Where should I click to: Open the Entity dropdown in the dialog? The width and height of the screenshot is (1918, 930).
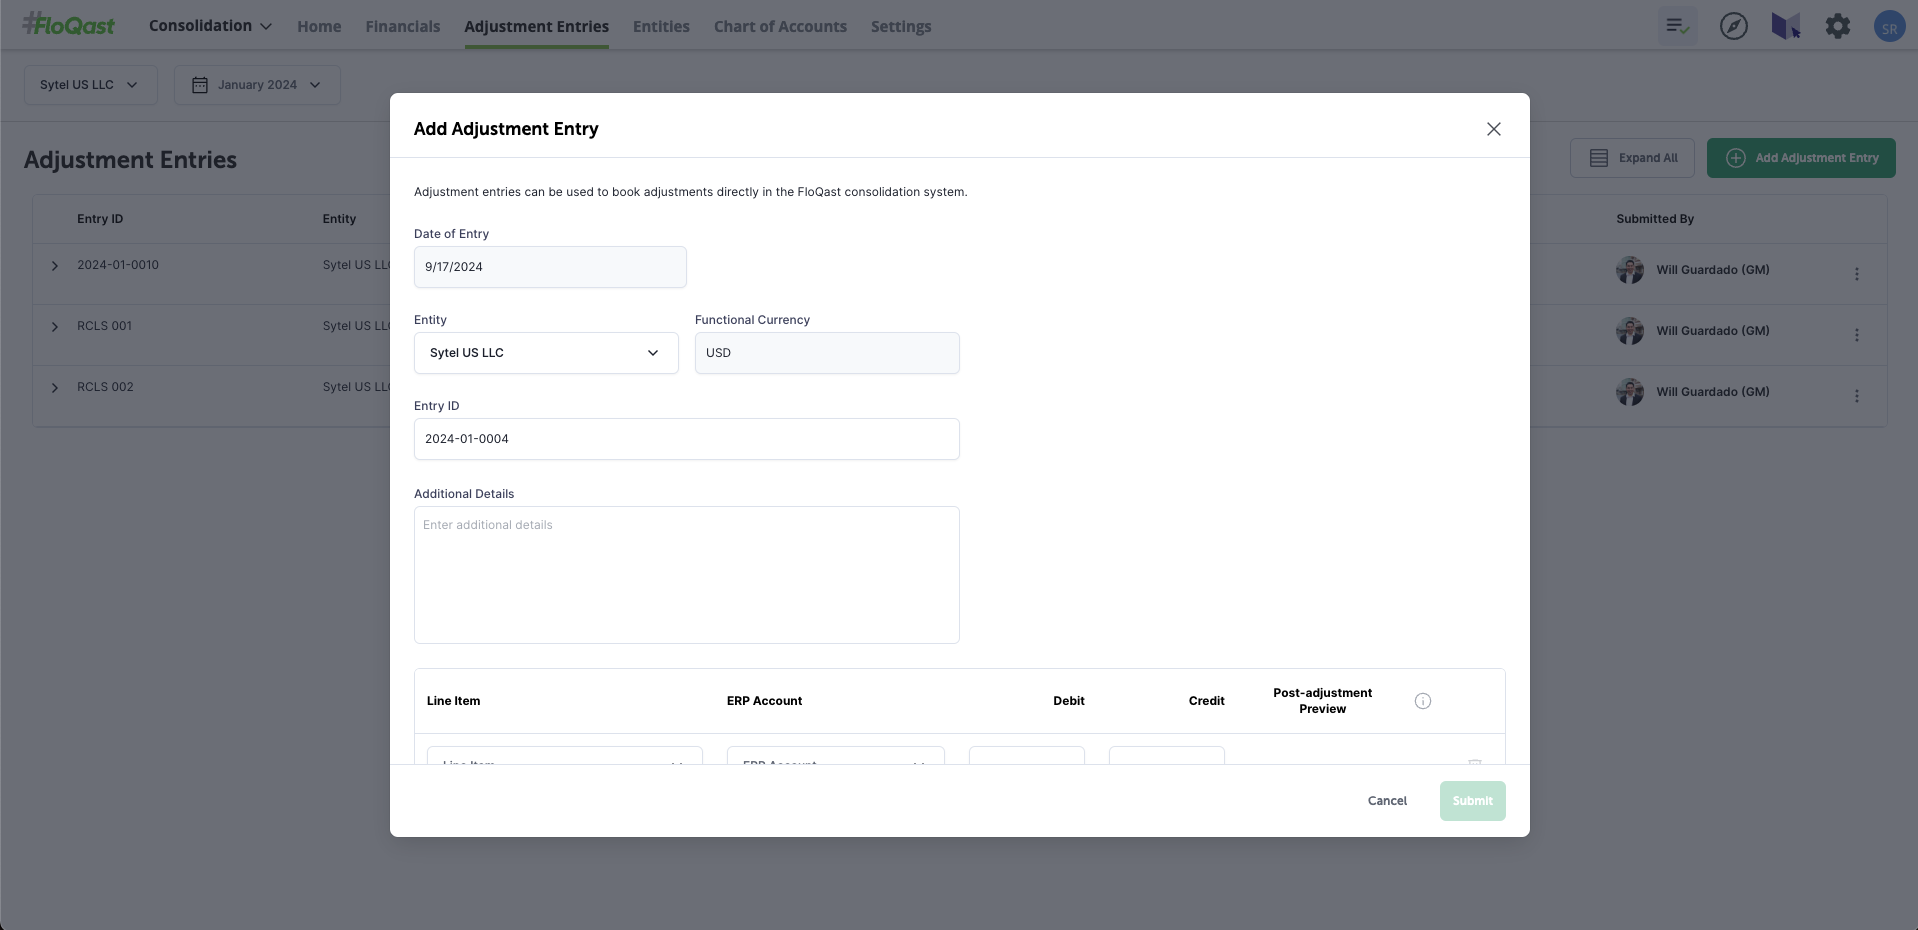[x=546, y=353]
